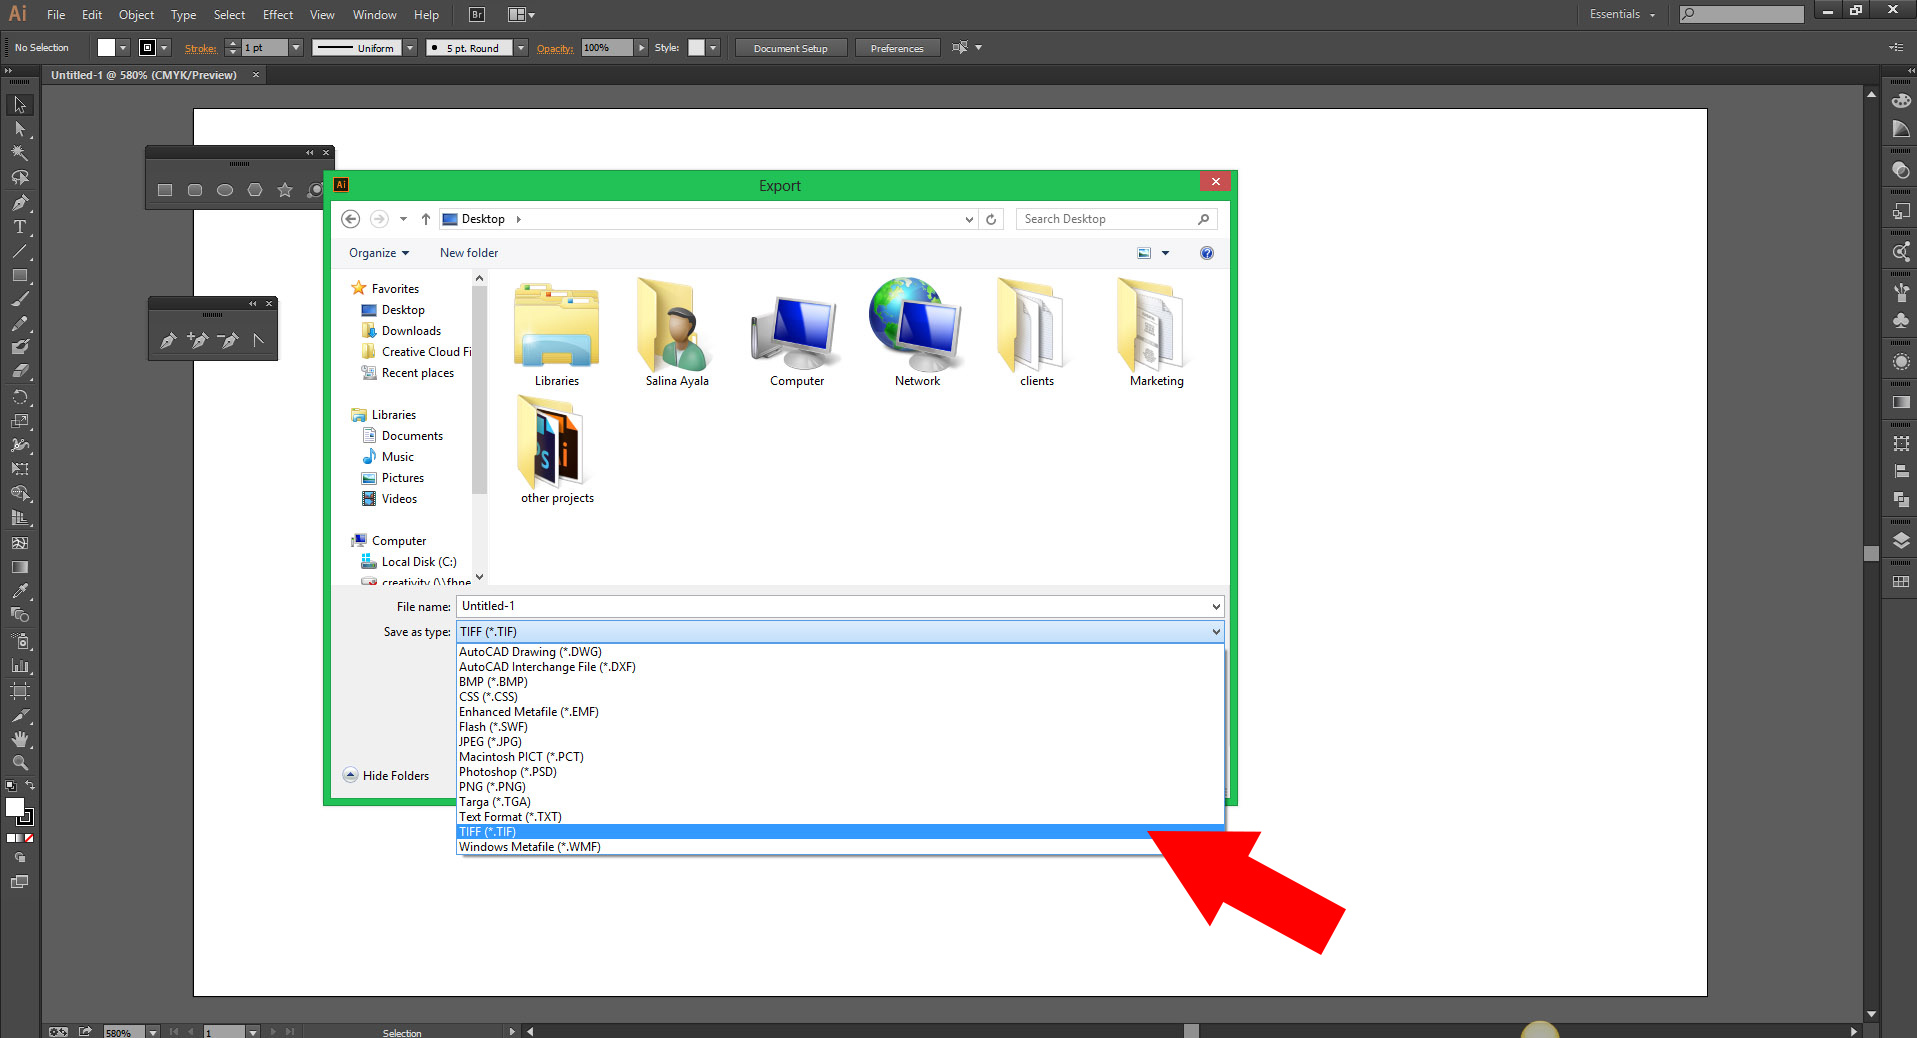Select the Hand tool

point(20,739)
